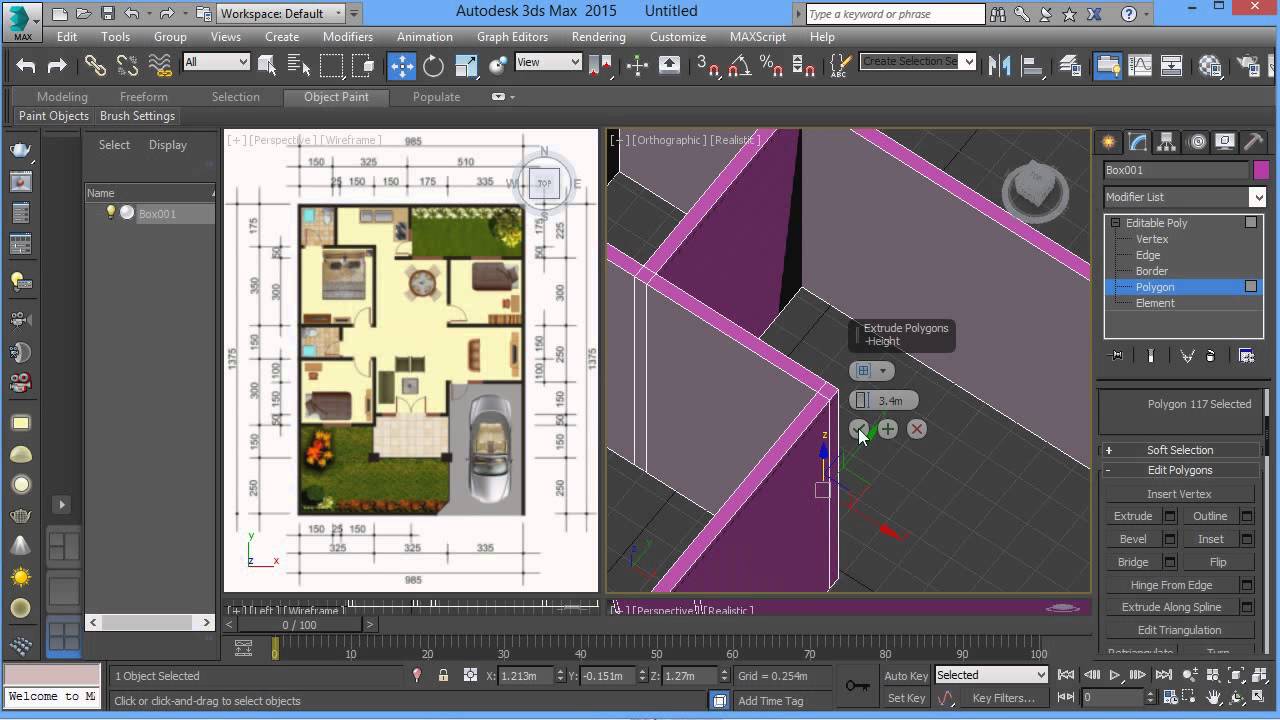Click the binoculars search icon
The height and width of the screenshot is (720, 1280).
(1000, 13)
